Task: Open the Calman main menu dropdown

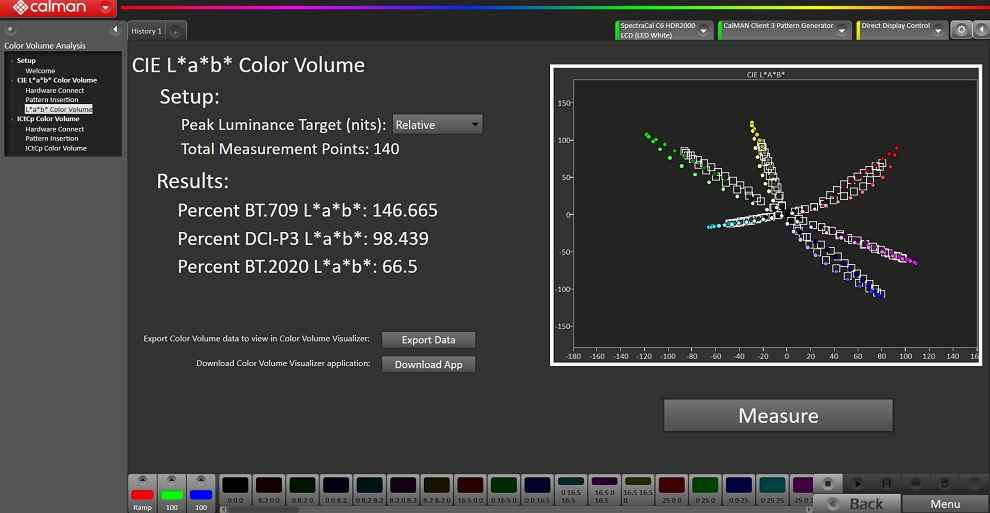Action: pyautogui.click(x=105, y=8)
